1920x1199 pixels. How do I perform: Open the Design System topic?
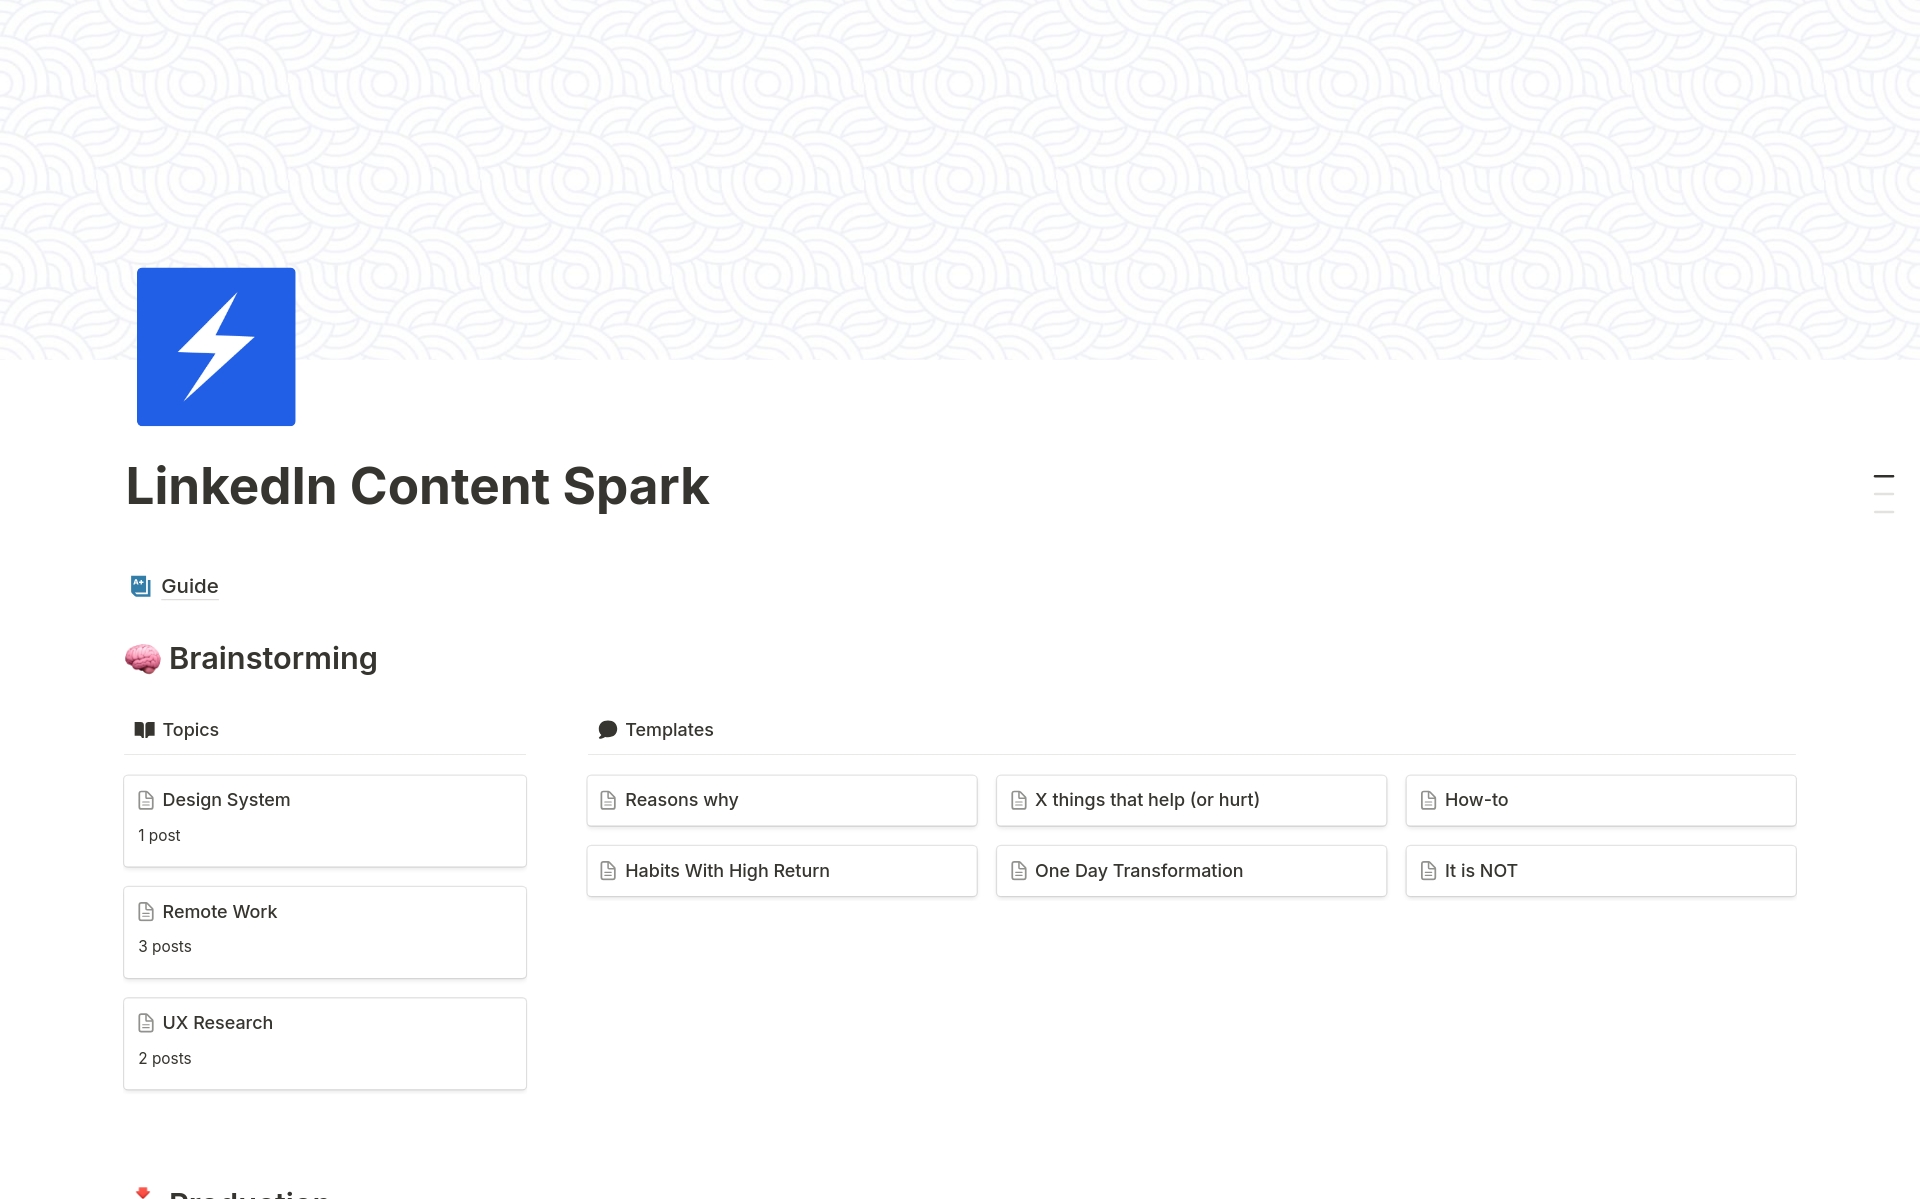tap(226, 799)
